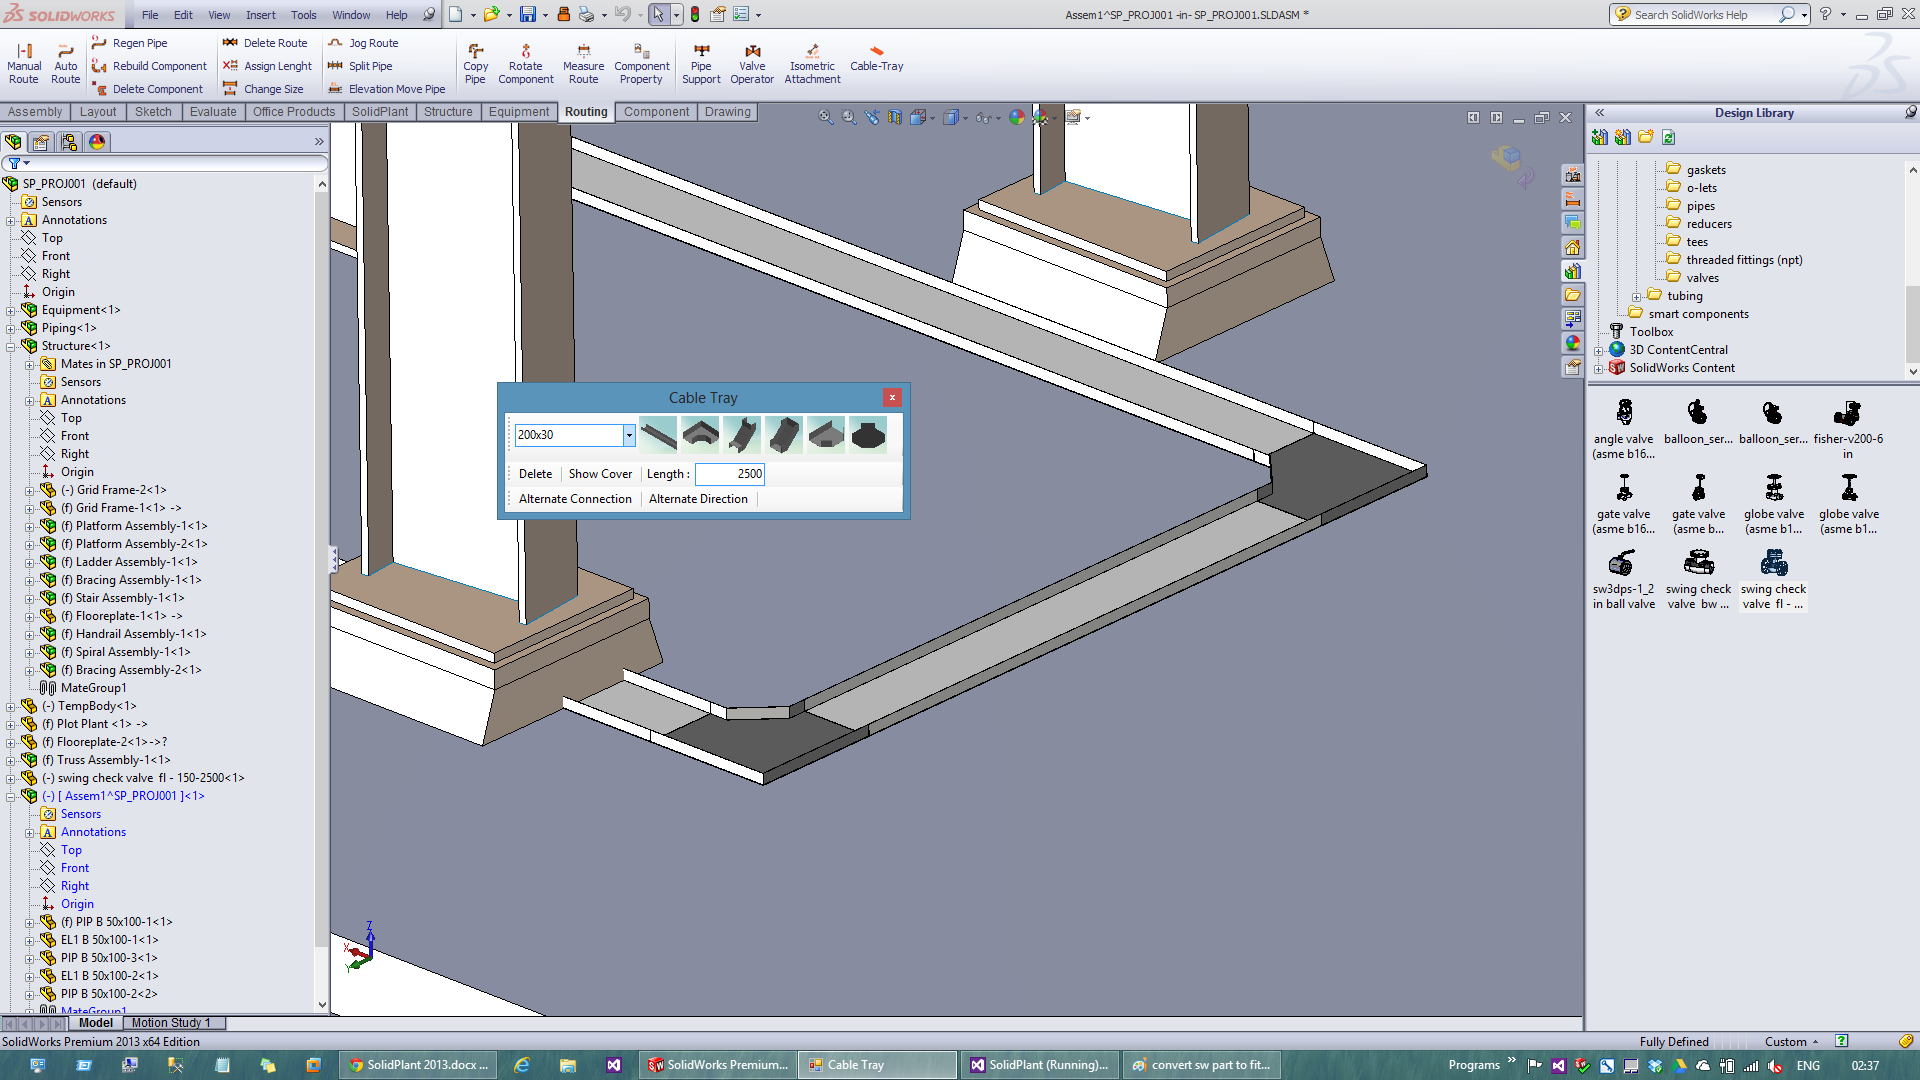The image size is (1920, 1080).
Task: Click the Rebuild traffic light icon
Action: click(x=695, y=14)
